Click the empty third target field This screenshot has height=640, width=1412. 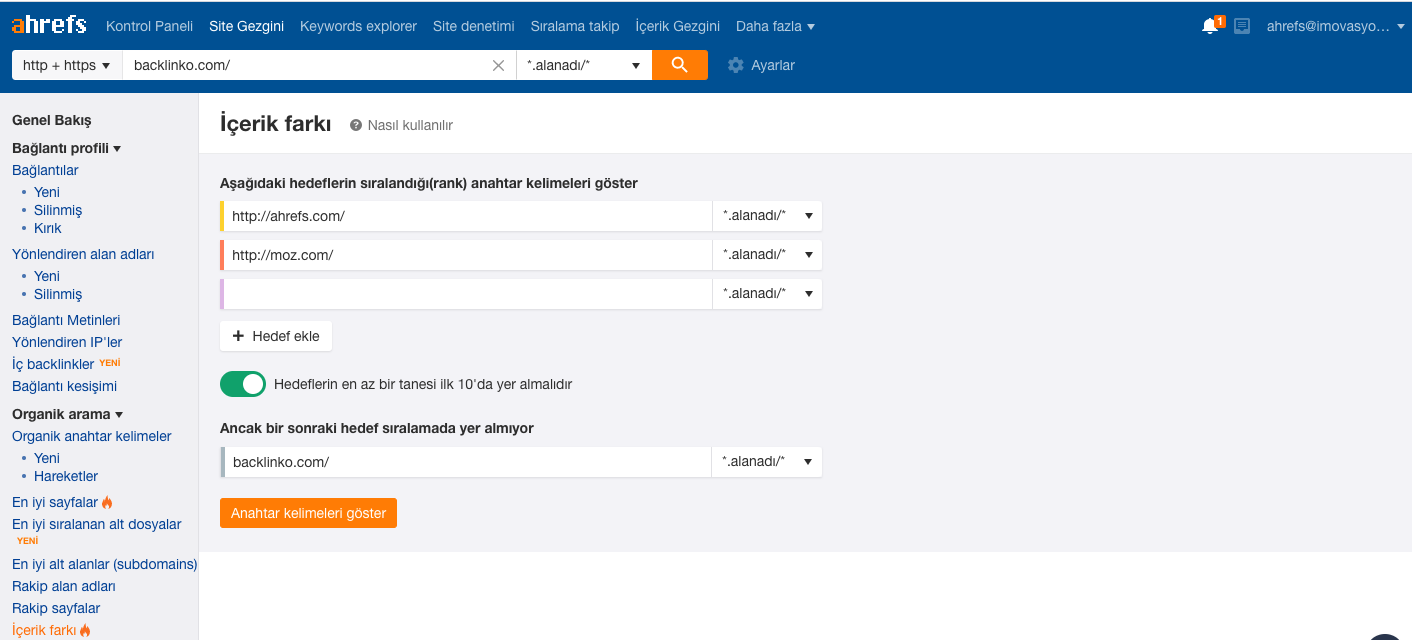[468, 294]
